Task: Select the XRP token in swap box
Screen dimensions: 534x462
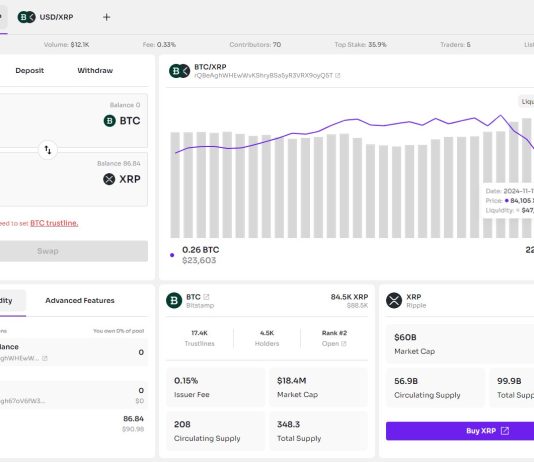Action: coord(122,179)
